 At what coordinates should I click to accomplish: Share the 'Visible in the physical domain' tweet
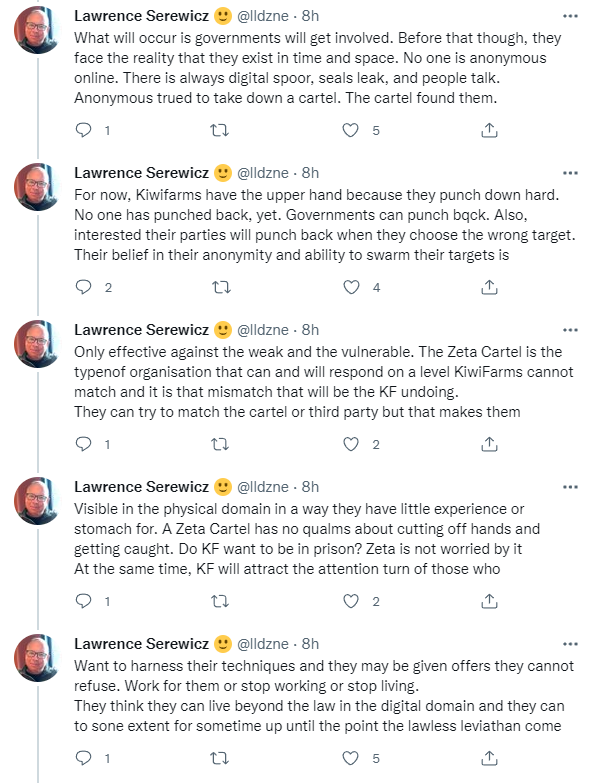point(489,601)
